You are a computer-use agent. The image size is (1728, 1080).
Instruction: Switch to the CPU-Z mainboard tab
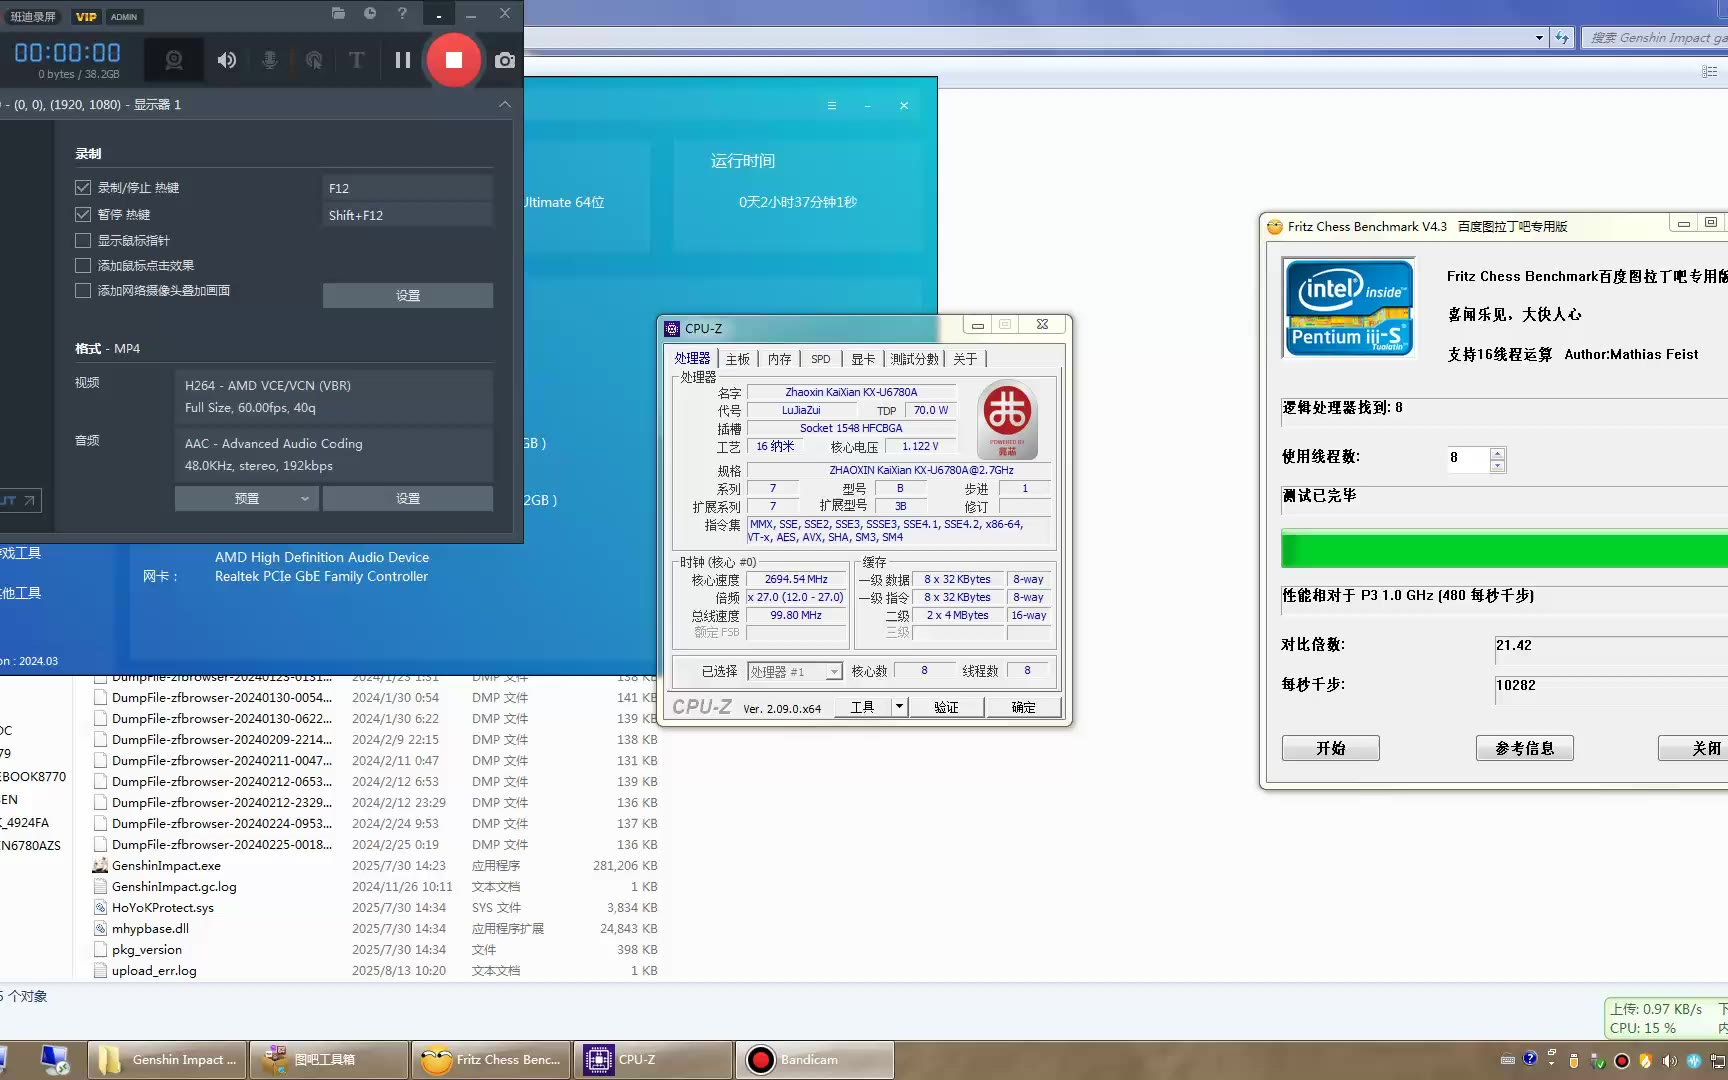click(x=738, y=359)
